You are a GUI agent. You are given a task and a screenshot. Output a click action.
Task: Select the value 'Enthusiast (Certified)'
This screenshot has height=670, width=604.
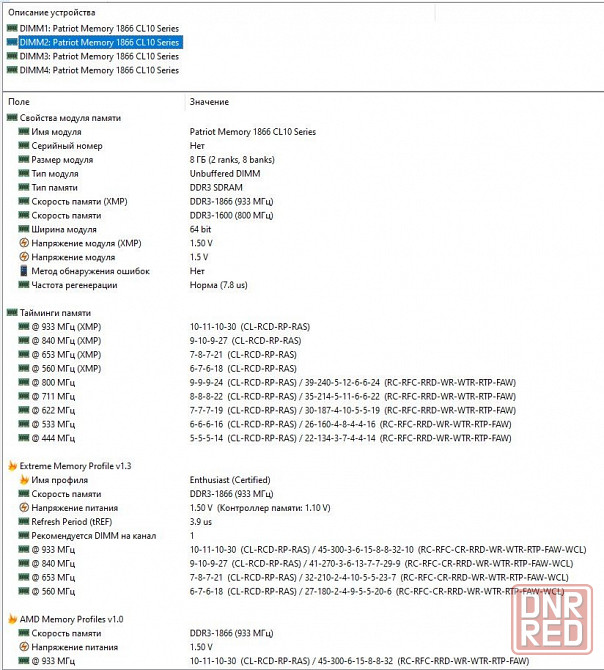point(230,480)
